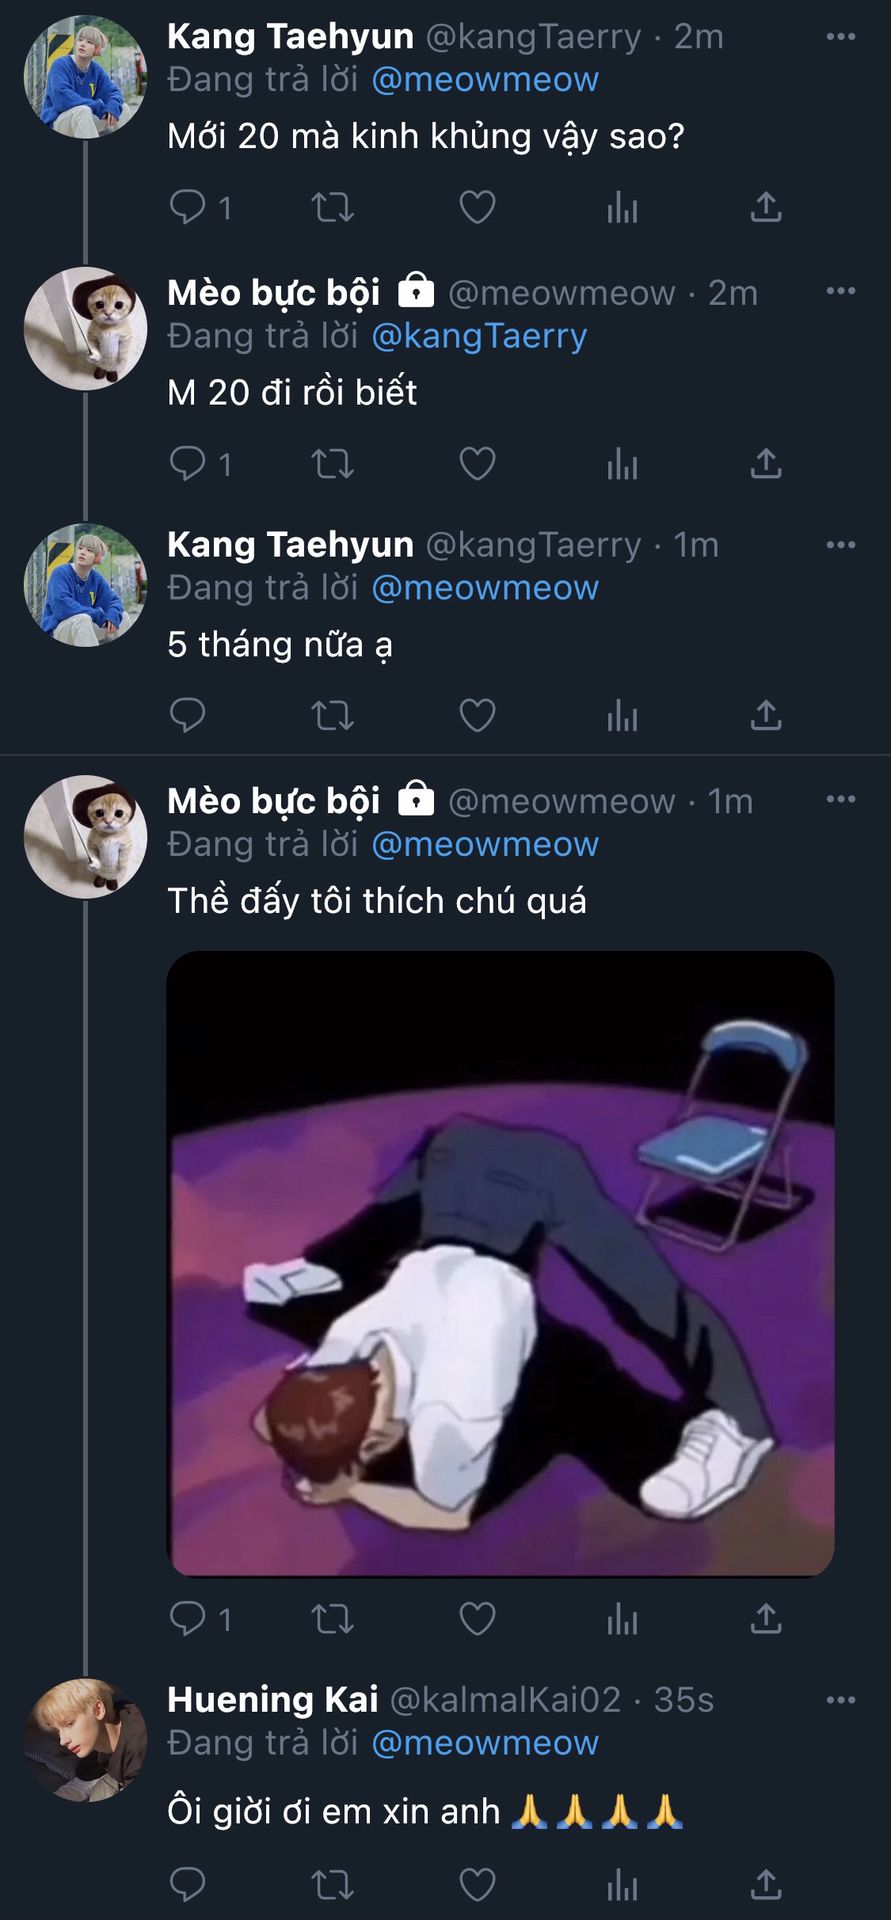The image size is (891, 1920).
Task: Open @meowmeow mention in Huening Kai's reply
Action: point(485,1743)
